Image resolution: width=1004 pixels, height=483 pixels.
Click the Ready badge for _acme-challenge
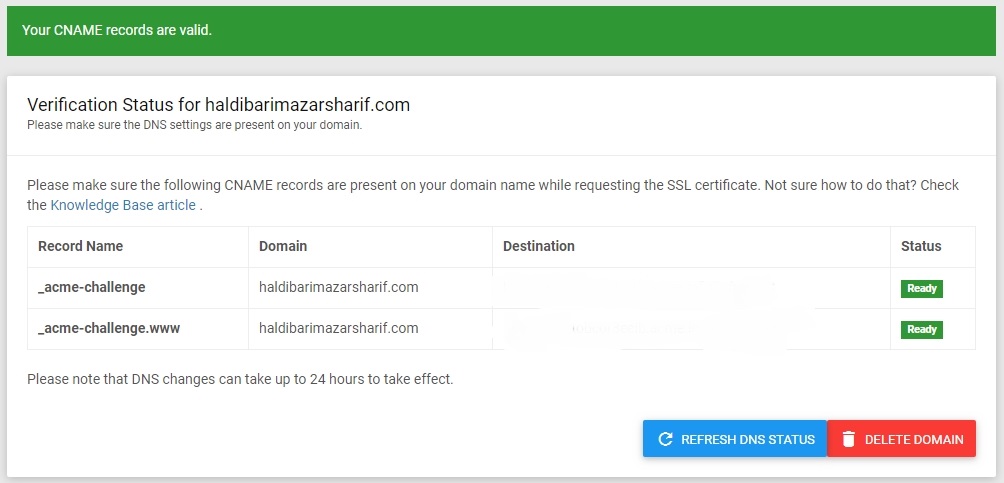[x=922, y=288]
